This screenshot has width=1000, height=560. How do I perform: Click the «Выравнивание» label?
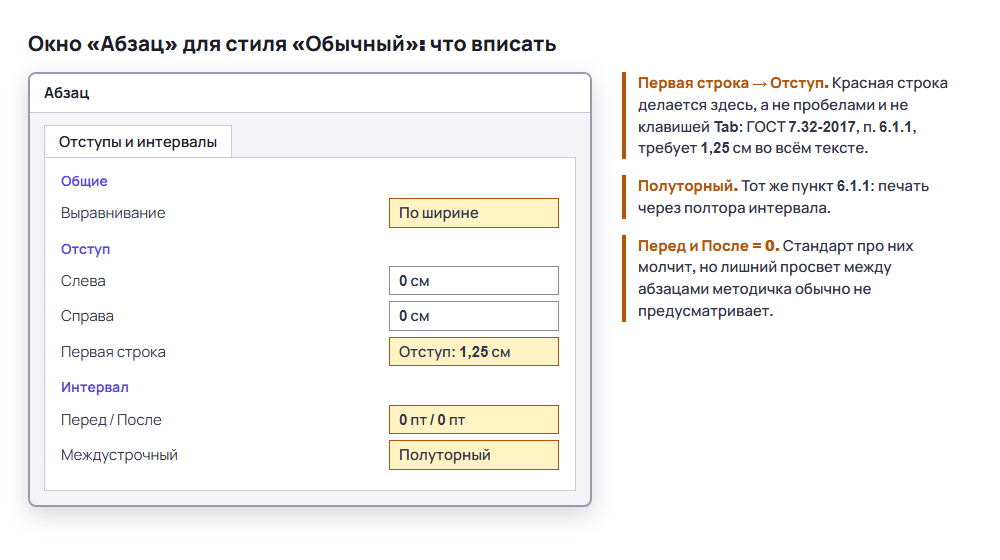click(113, 213)
